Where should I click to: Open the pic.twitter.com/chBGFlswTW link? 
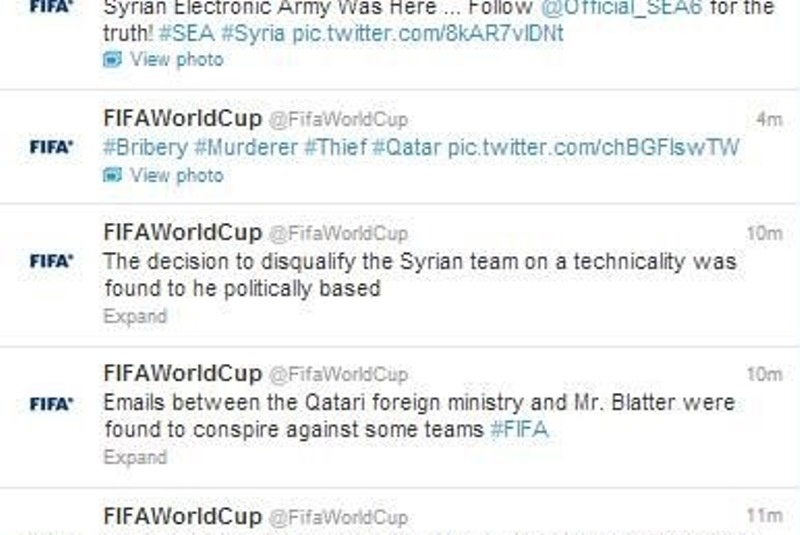pos(593,148)
